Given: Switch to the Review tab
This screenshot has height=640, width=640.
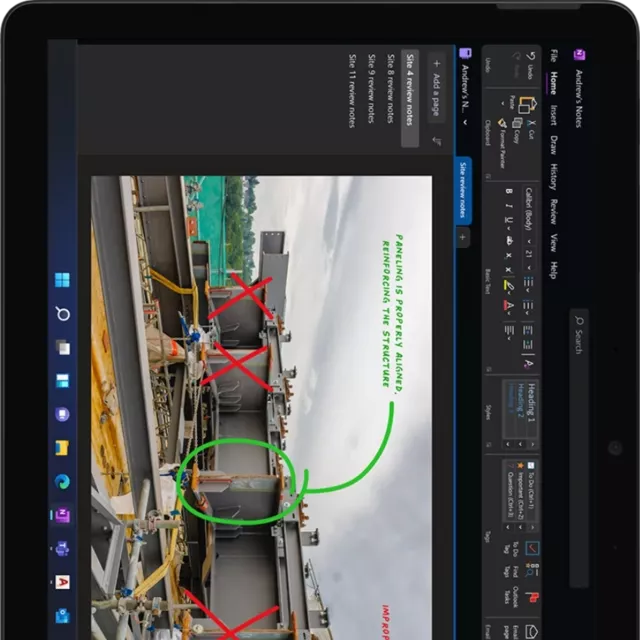Looking at the screenshot, I should pos(554,212).
